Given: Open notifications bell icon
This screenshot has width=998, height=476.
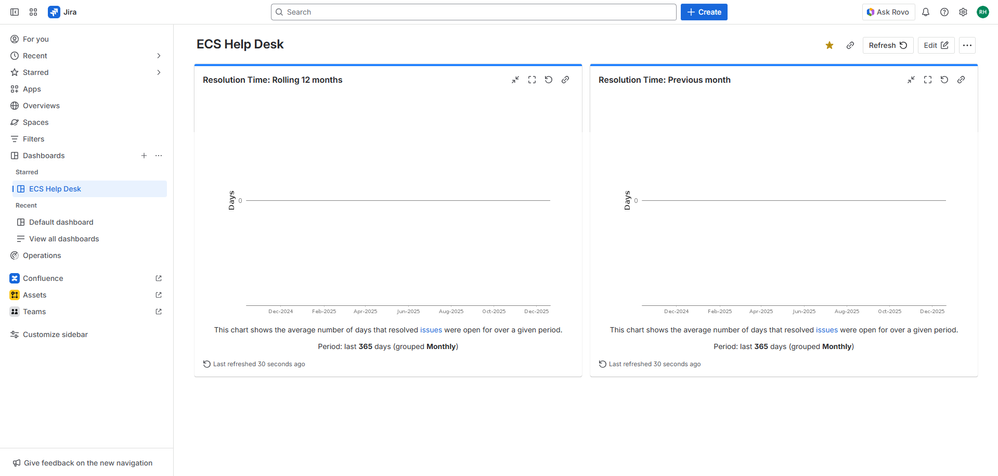Looking at the screenshot, I should point(926,12).
